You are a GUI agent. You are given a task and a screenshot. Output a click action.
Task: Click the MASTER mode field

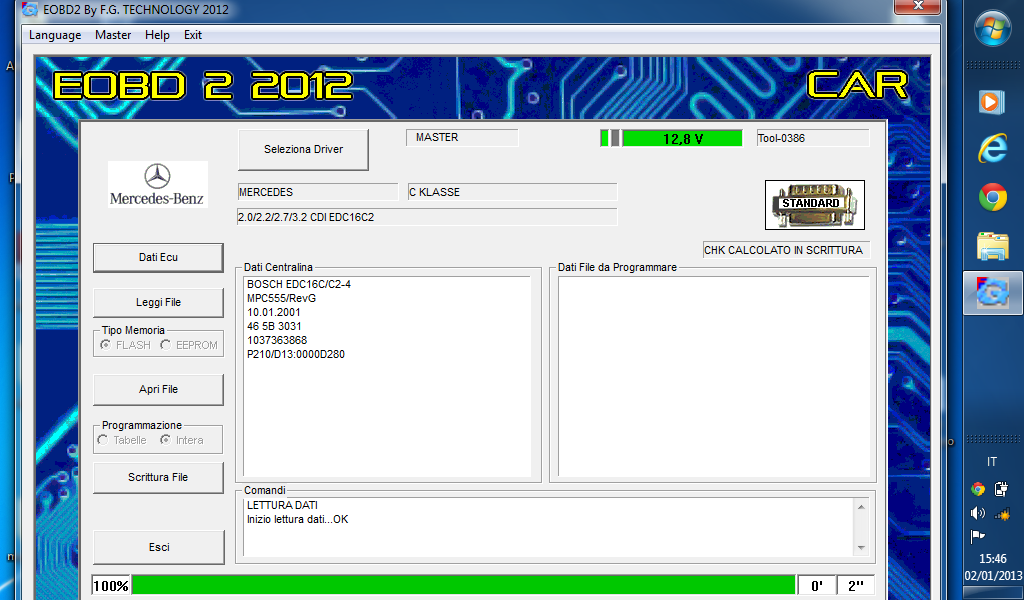click(462, 138)
